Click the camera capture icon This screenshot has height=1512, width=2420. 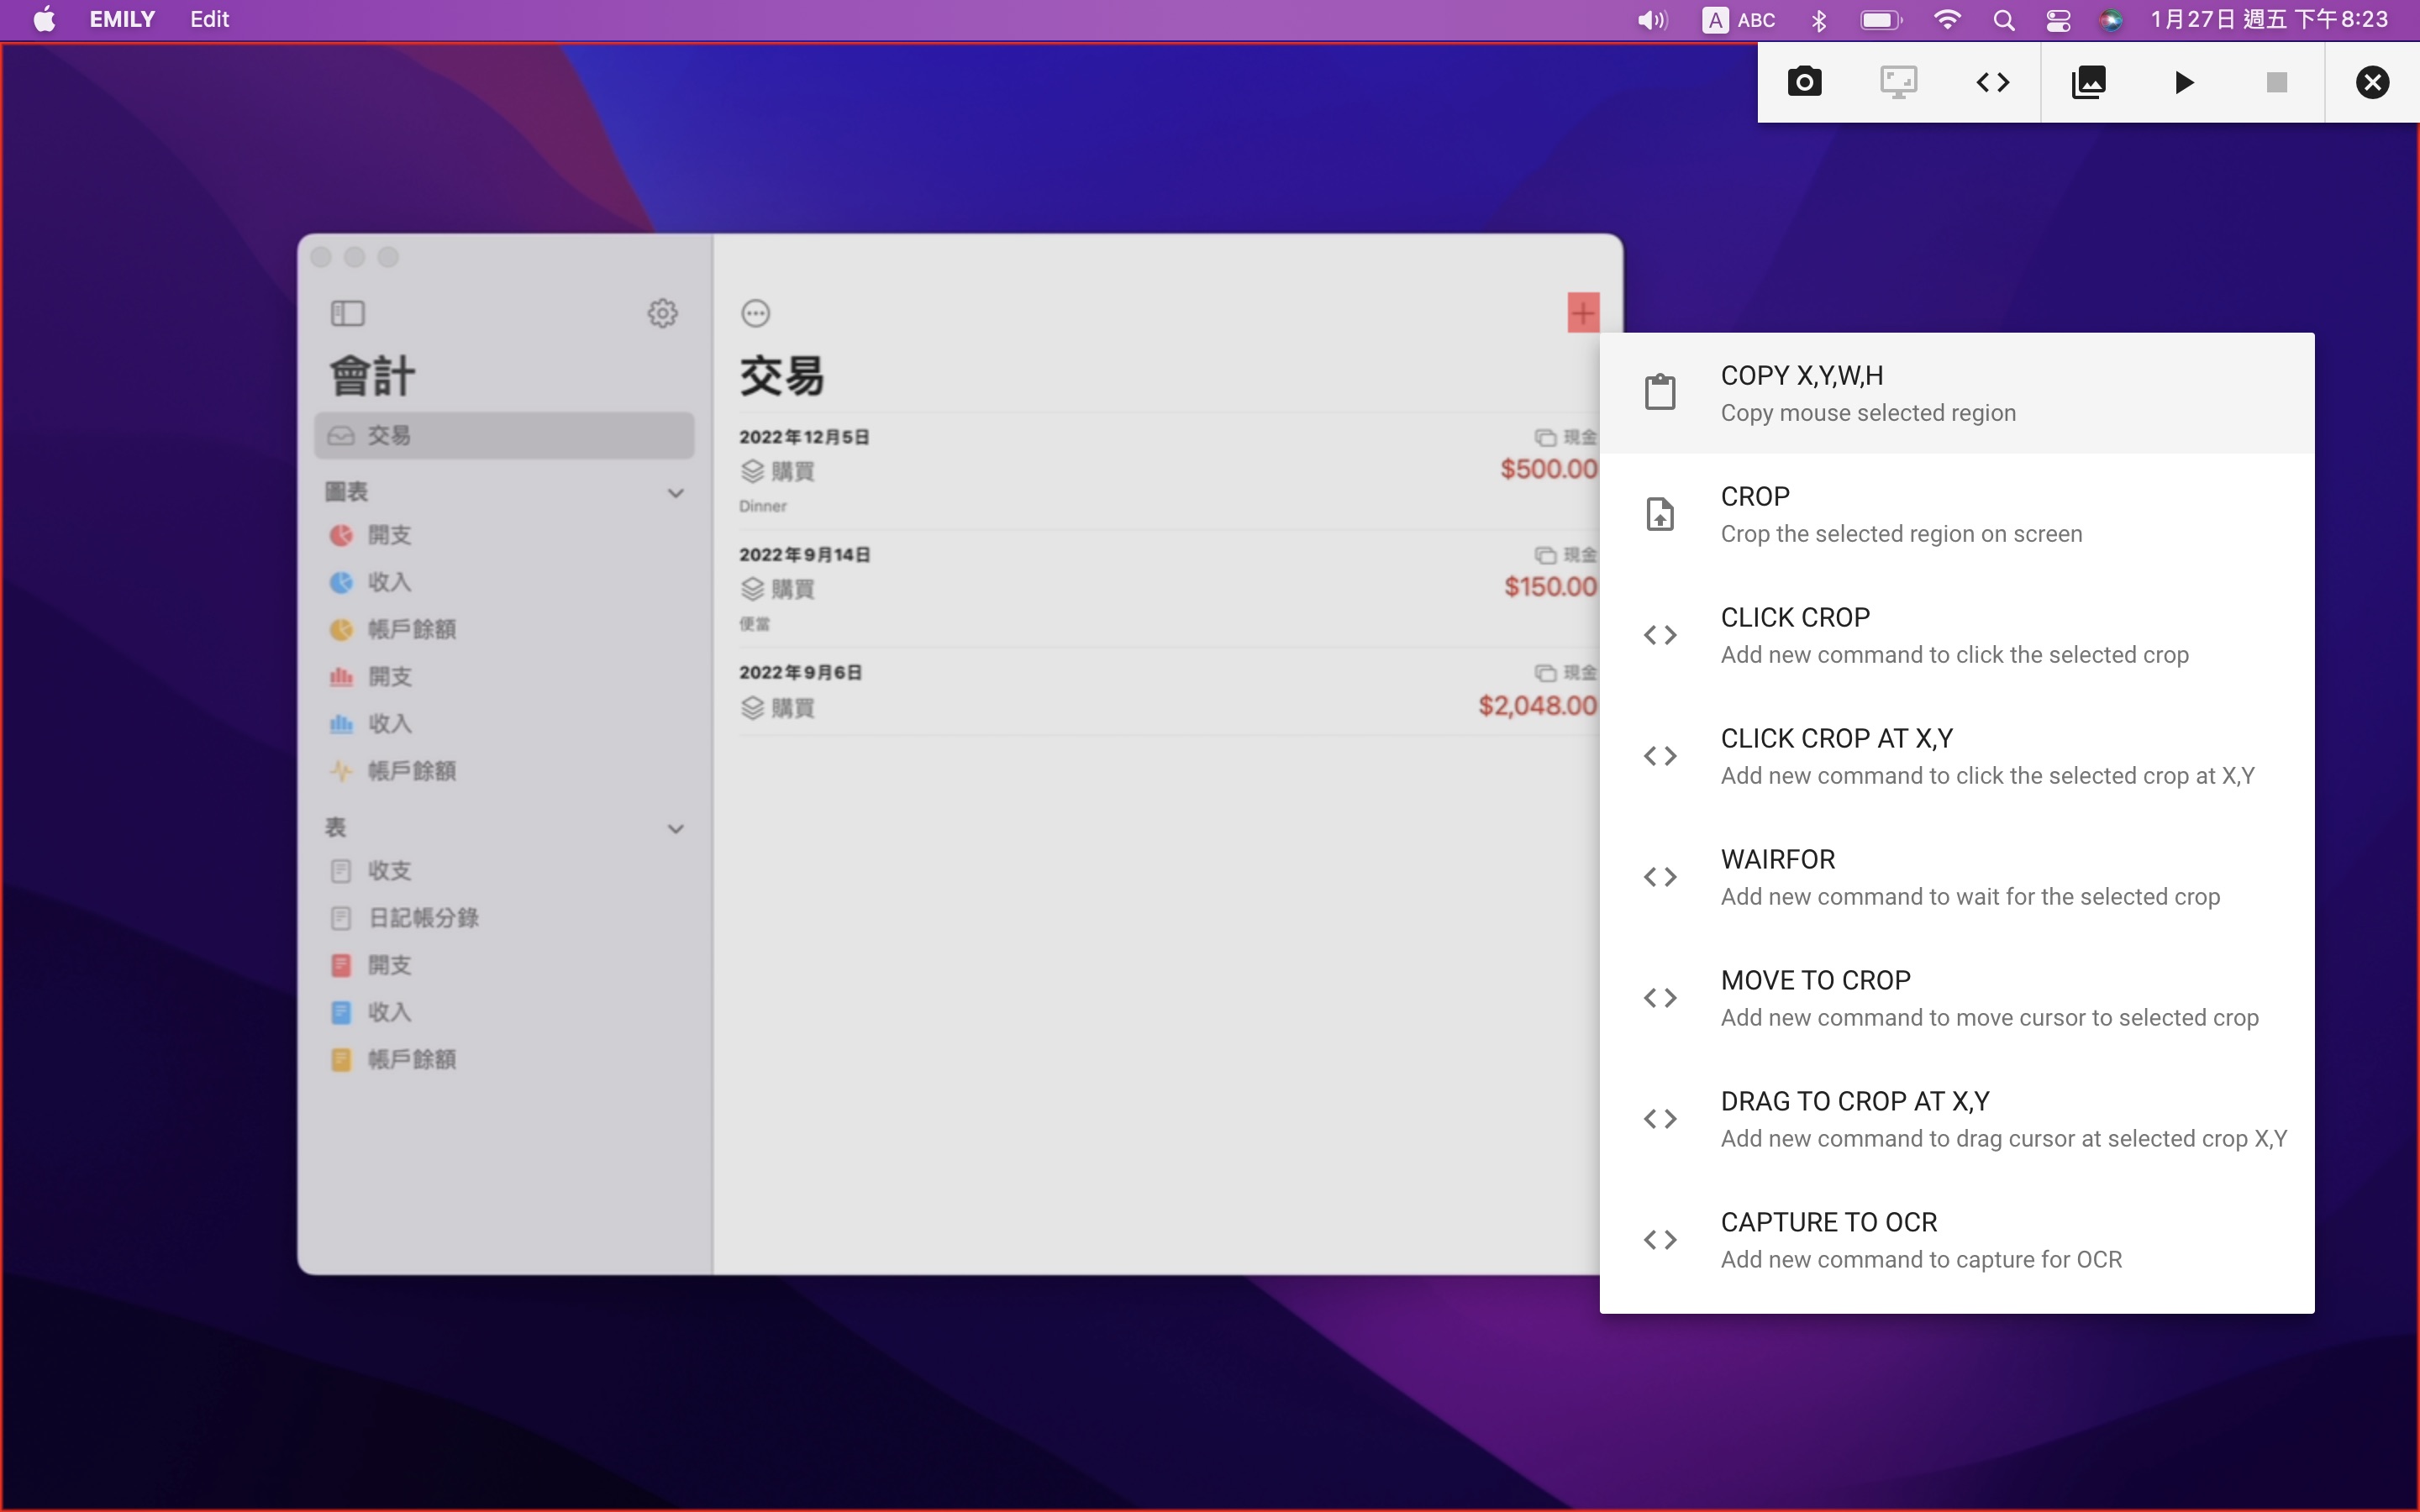(x=1804, y=82)
